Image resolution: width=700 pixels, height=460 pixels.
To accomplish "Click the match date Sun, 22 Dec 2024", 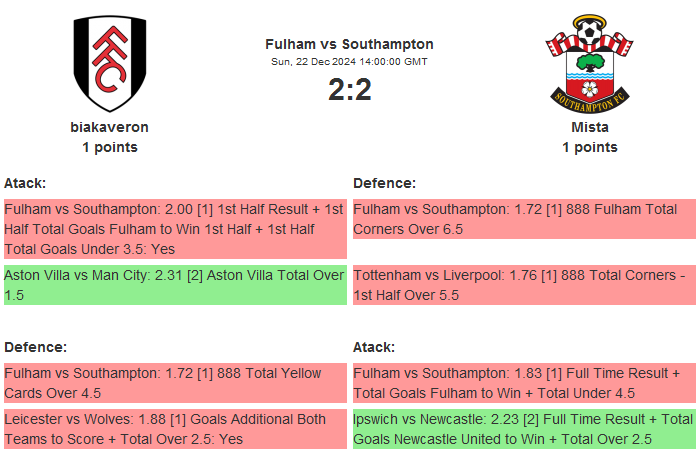I will 349,61.
